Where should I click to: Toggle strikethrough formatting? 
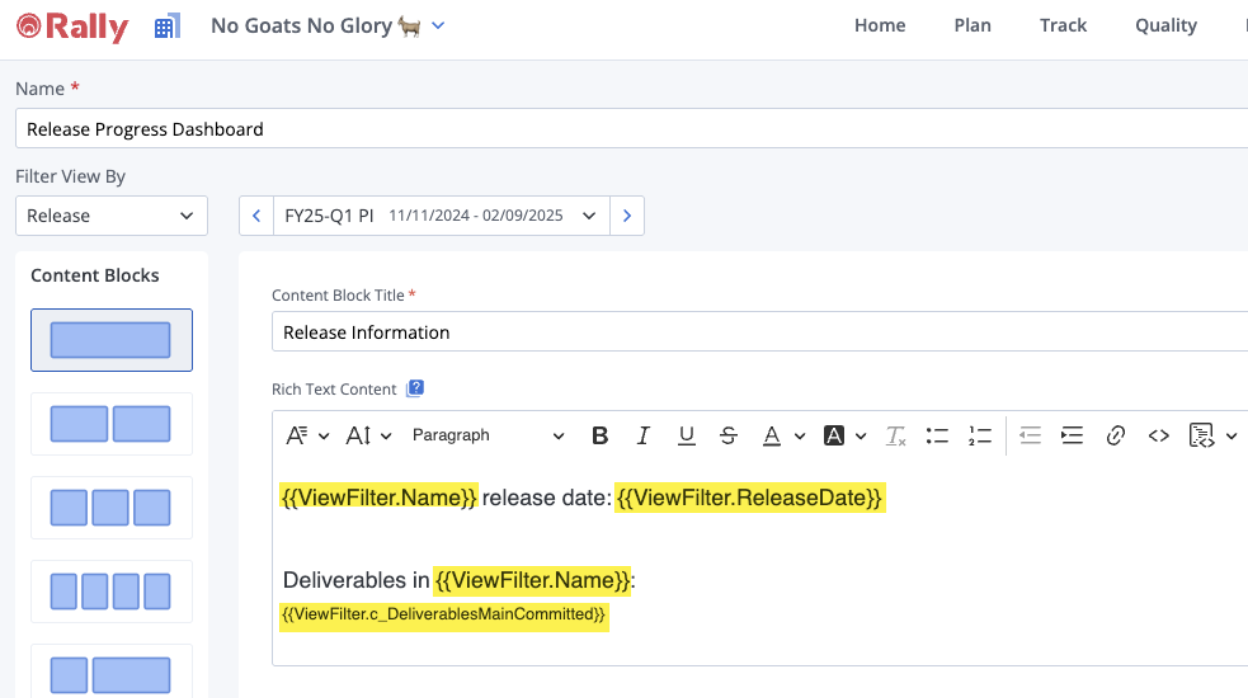729,436
